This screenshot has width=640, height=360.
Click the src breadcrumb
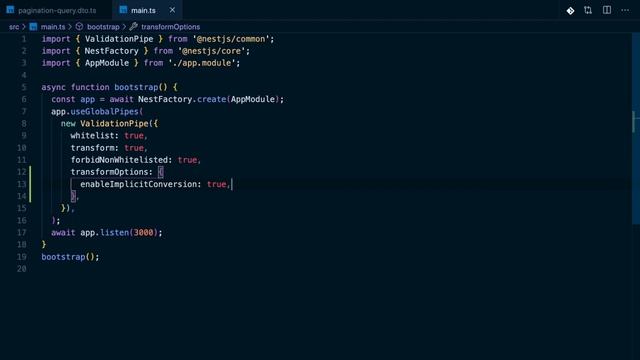(x=14, y=27)
